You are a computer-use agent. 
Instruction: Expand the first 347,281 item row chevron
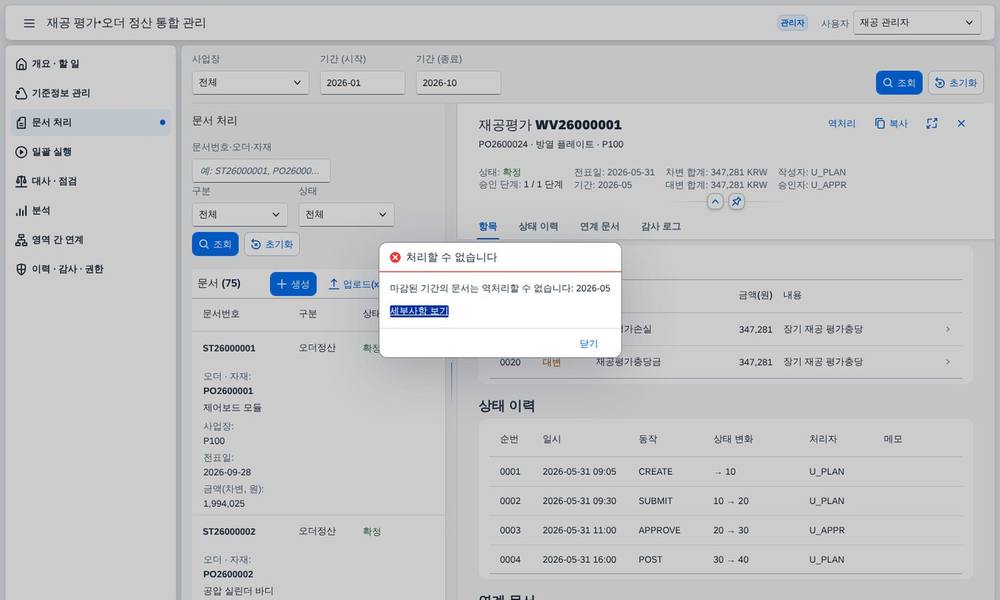tap(948, 330)
